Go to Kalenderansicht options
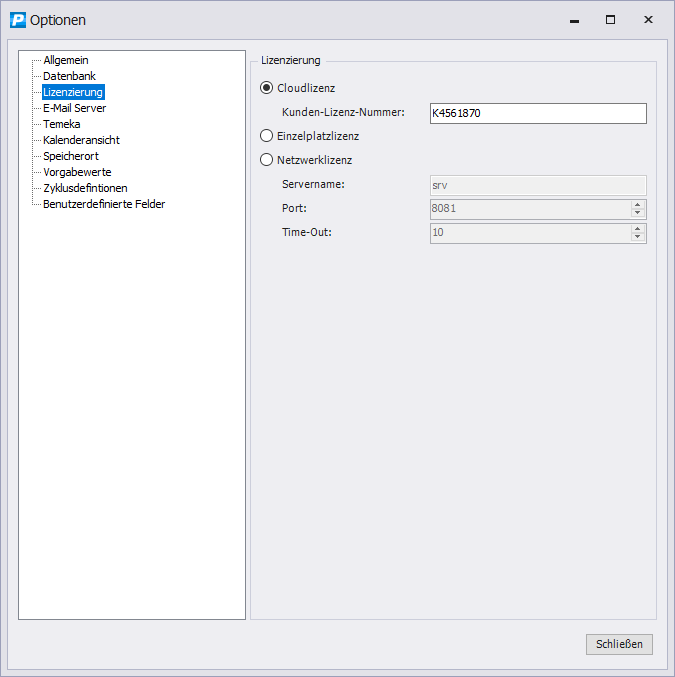675x677 pixels. [x=81, y=140]
